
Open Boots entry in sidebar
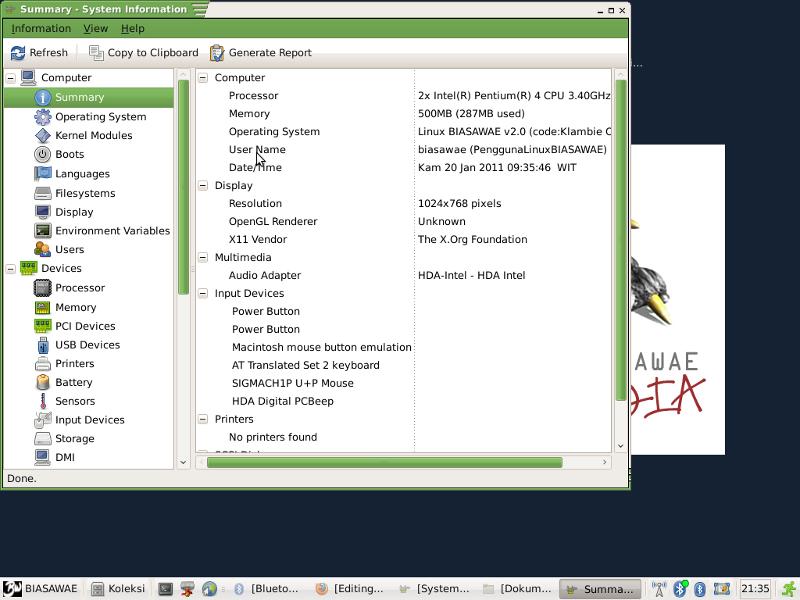69,154
